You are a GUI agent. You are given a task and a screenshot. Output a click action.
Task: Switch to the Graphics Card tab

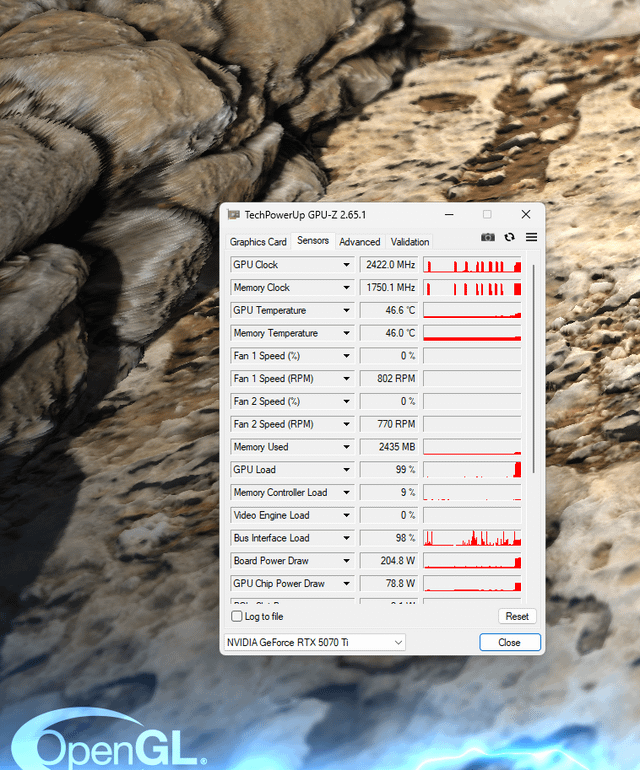click(258, 242)
